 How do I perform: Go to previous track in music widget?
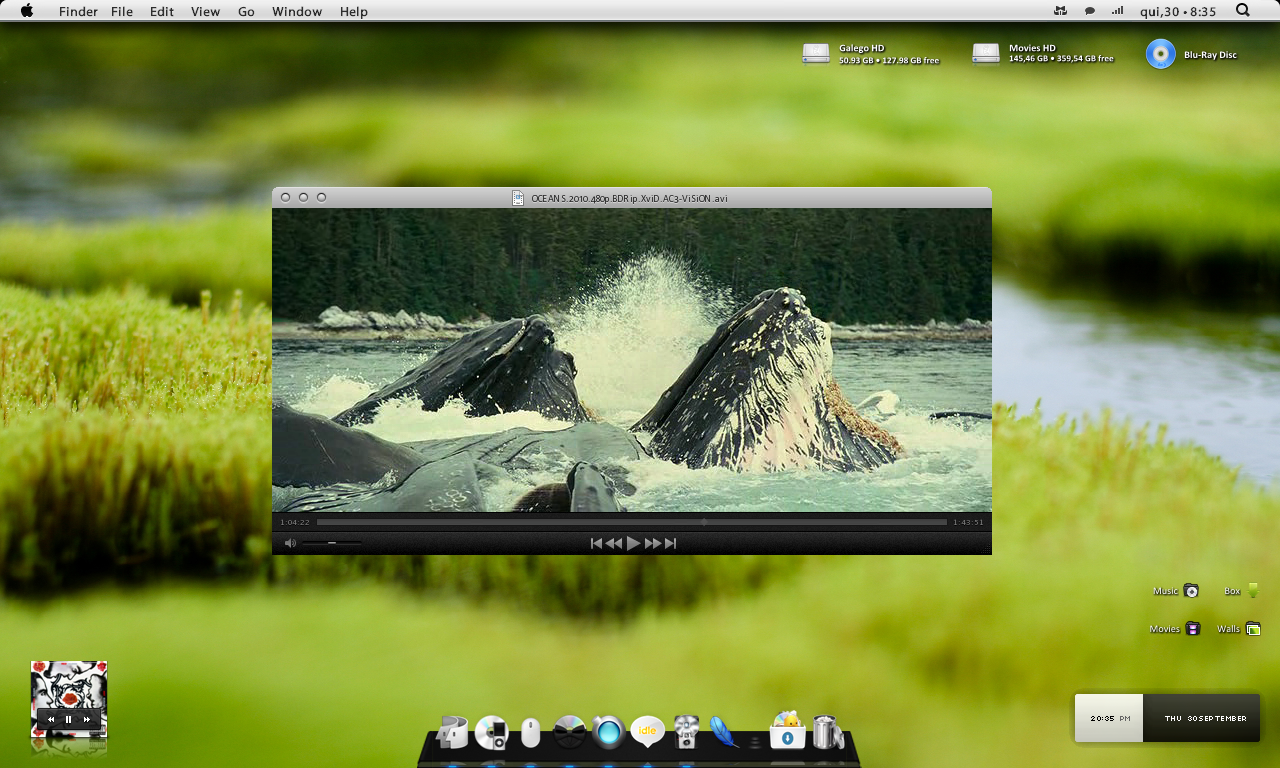click(x=51, y=719)
